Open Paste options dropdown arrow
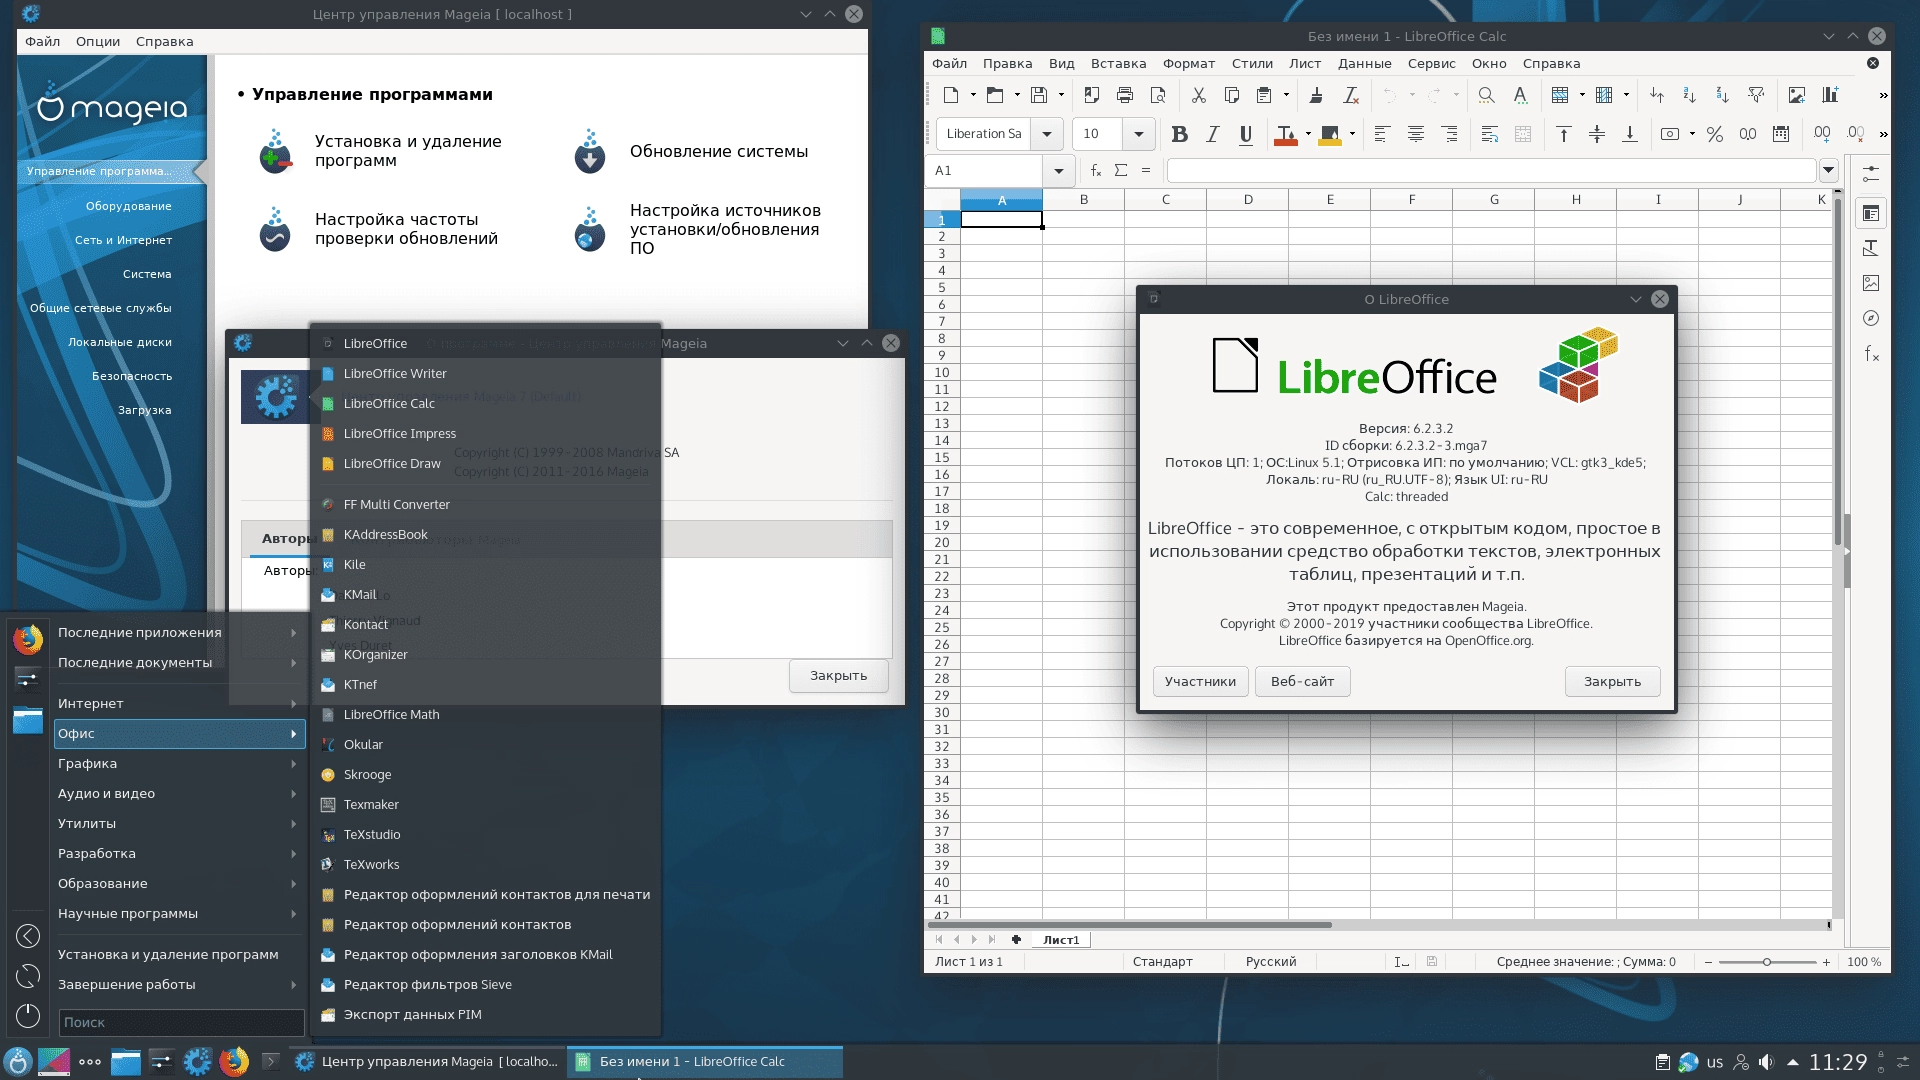This screenshot has width=1920, height=1080. (1286, 95)
